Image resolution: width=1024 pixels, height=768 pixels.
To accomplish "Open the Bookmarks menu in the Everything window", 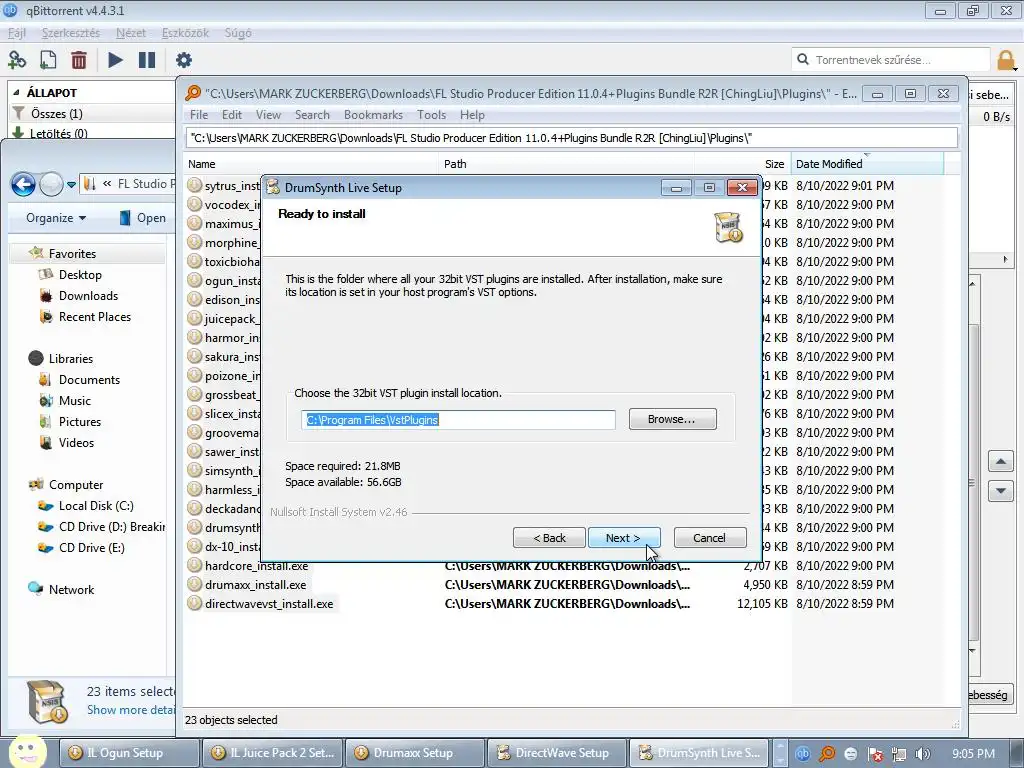I will pos(373,115).
